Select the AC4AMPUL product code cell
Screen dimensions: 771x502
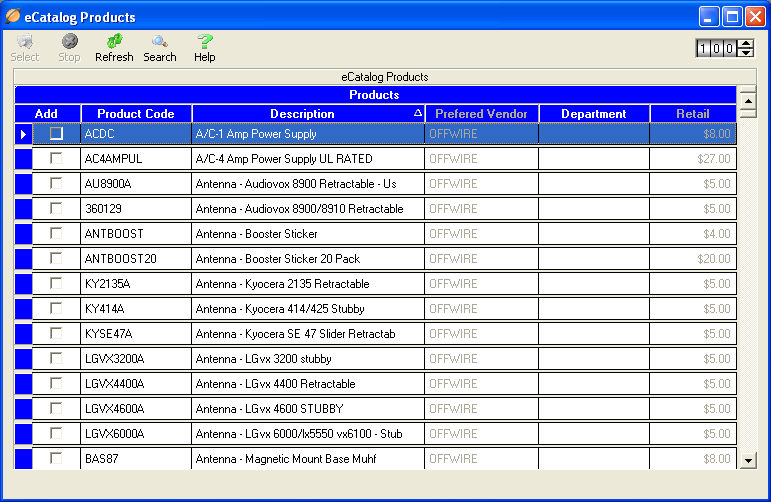coord(136,159)
